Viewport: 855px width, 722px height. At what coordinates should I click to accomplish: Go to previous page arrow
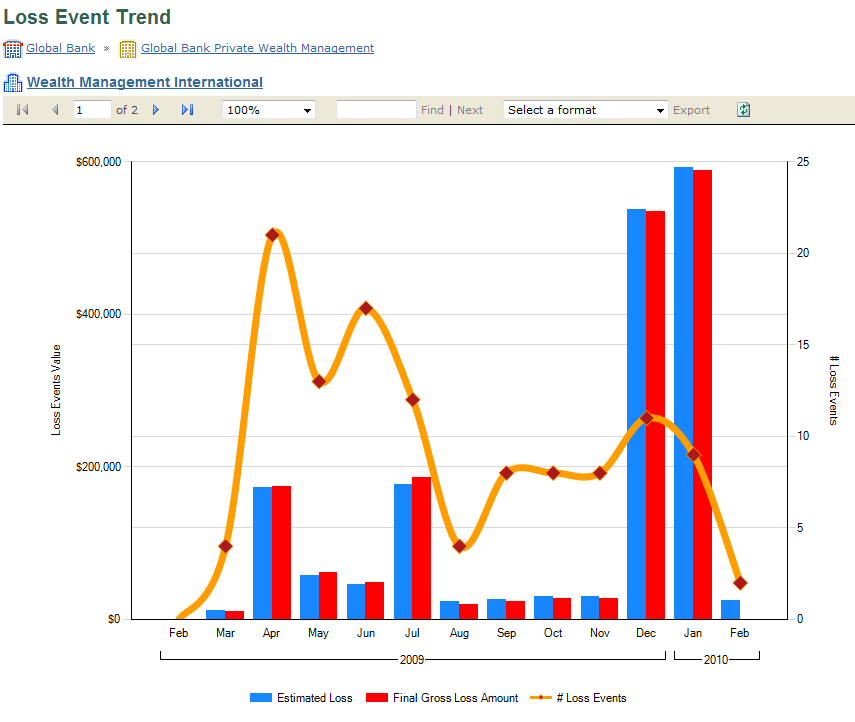[55, 110]
